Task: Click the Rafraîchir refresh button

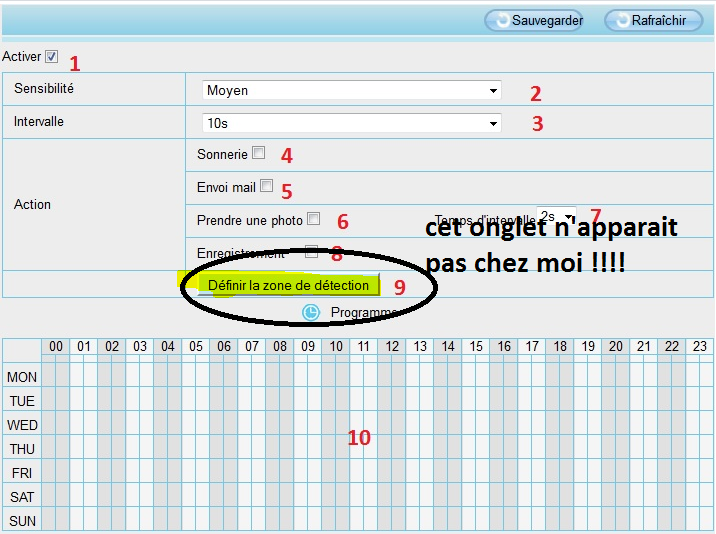Action: point(653,20)
